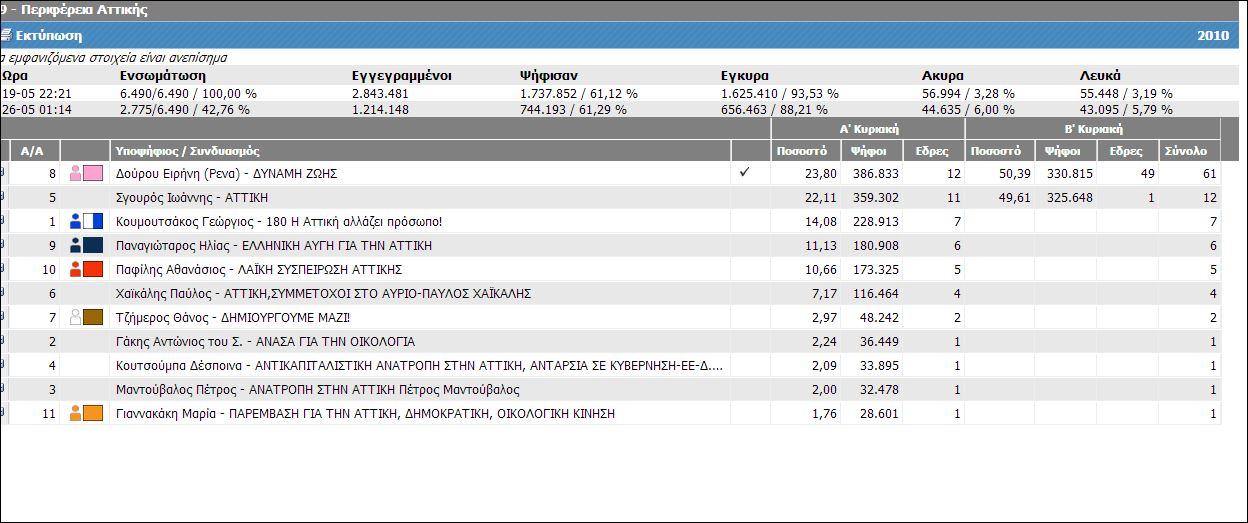The height and width of the screenshot is (523, 1248).
Task: Click the 26-05 01:14 timestamp
Action: click(36, 109)
